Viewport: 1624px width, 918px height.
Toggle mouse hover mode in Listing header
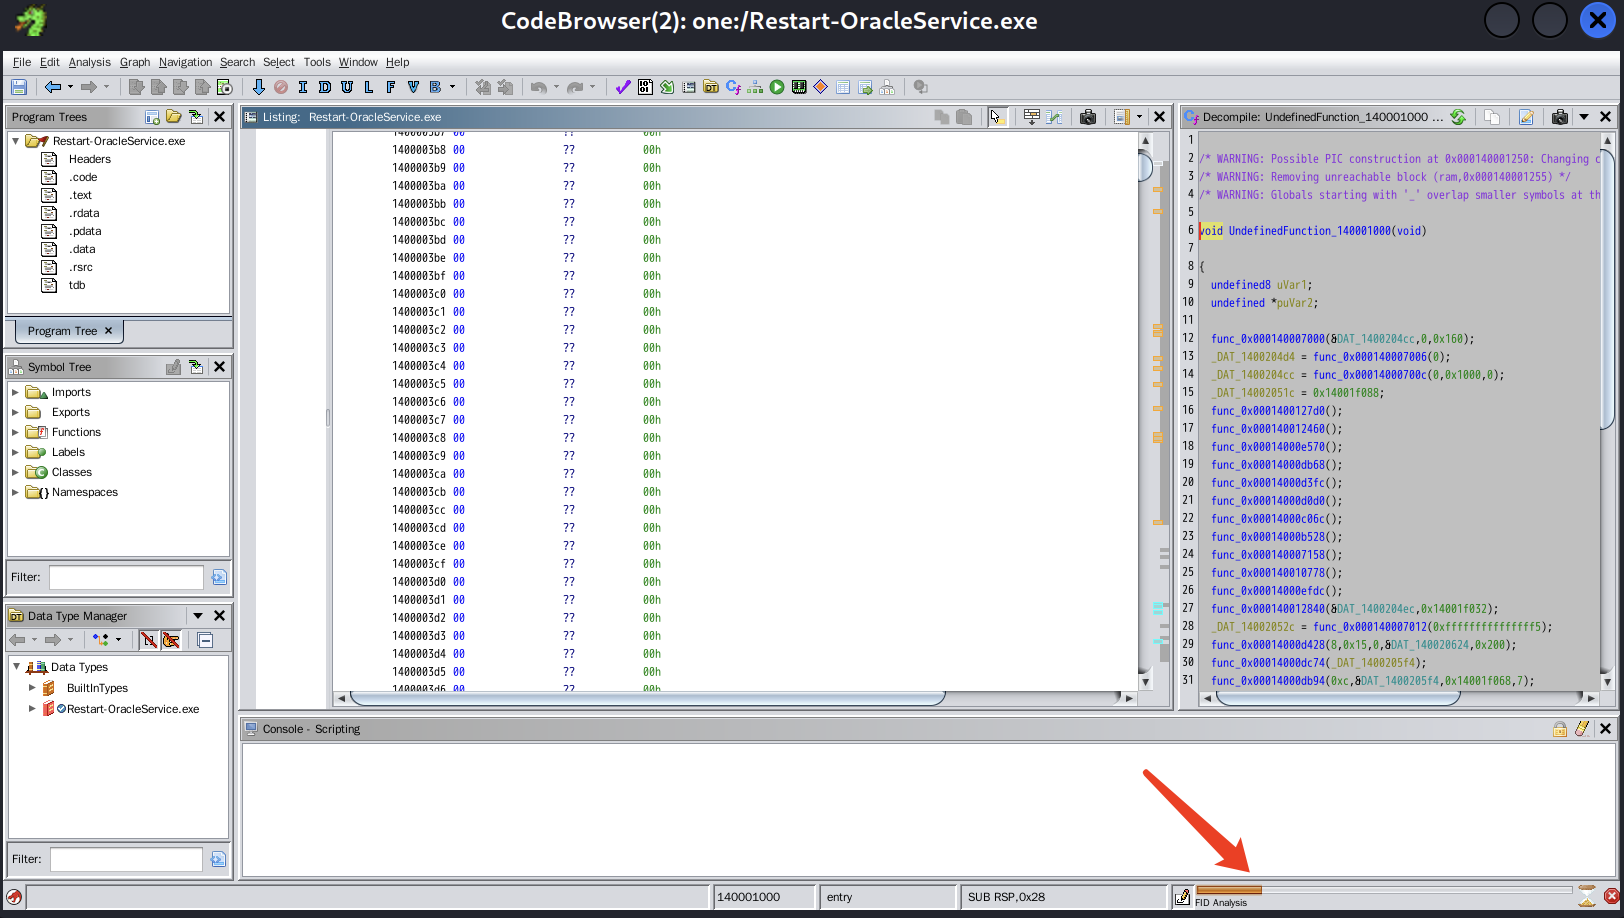(995, 117)
